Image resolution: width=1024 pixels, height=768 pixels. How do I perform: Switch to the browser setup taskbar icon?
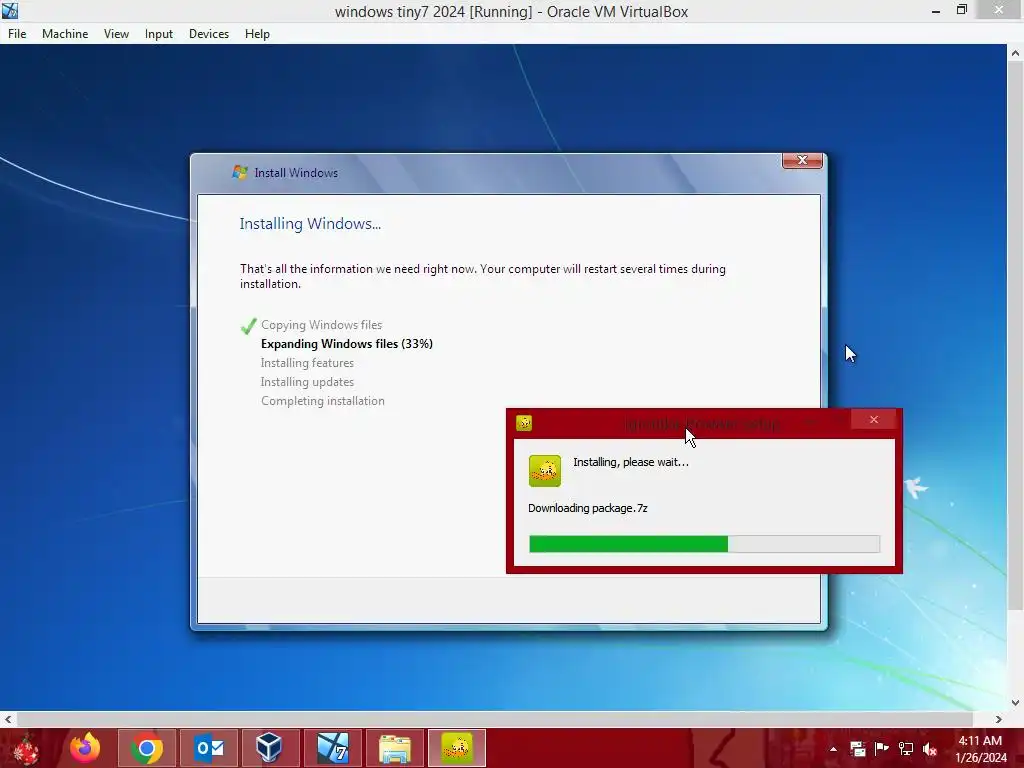click(457, 748)
